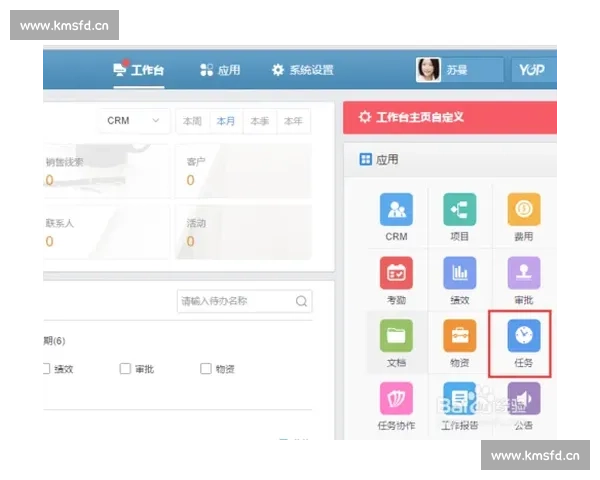Open 系统设置 system settings
Screen dimensions: 600x480
(302, 70)
